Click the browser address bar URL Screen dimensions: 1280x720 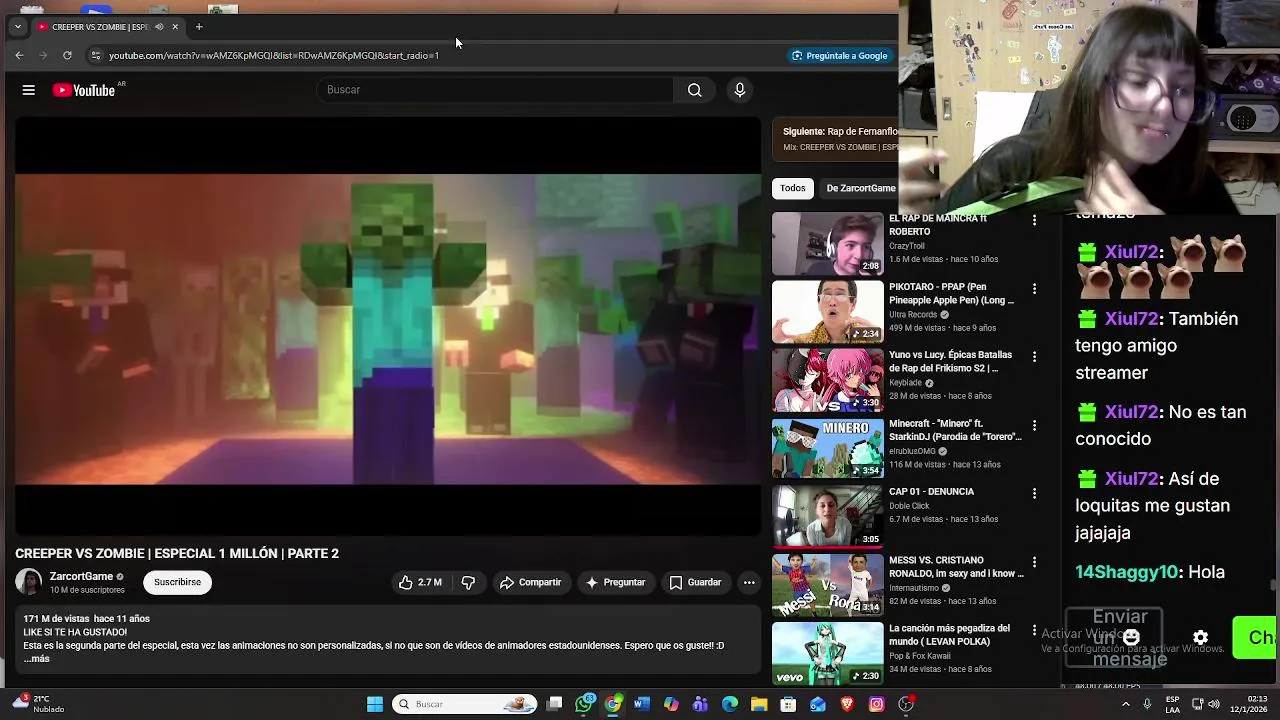click(x=274, y=56)
